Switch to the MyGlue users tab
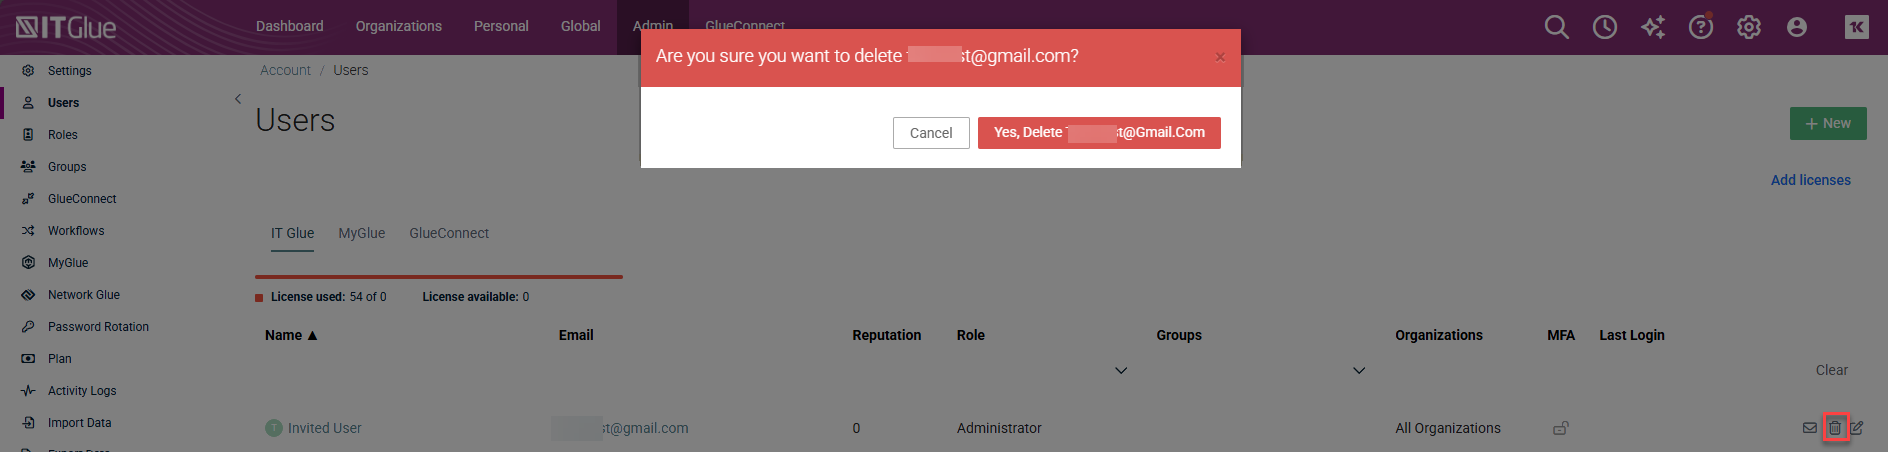This screenshot has height=452, width=1888. (x=361, y=233)
